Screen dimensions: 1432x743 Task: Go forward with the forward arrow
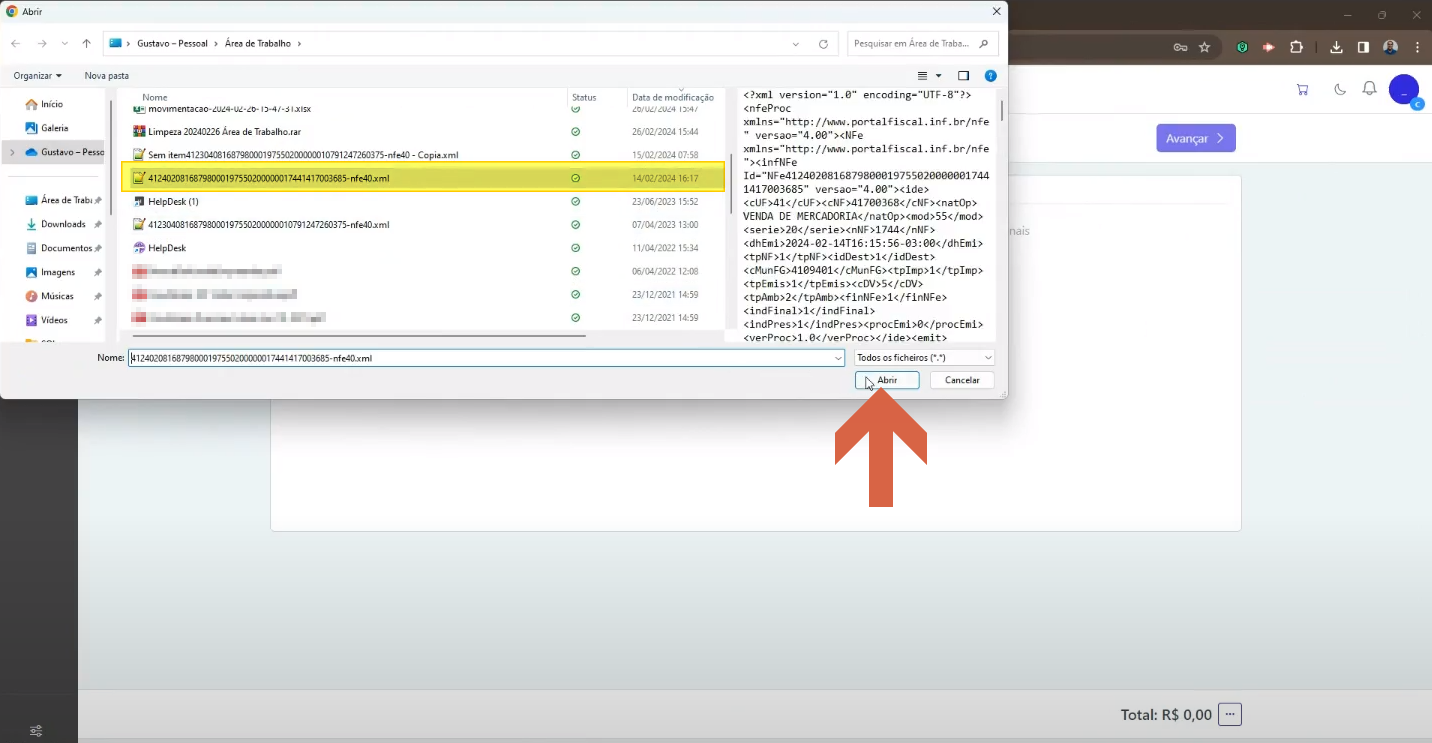pos(42,44)
